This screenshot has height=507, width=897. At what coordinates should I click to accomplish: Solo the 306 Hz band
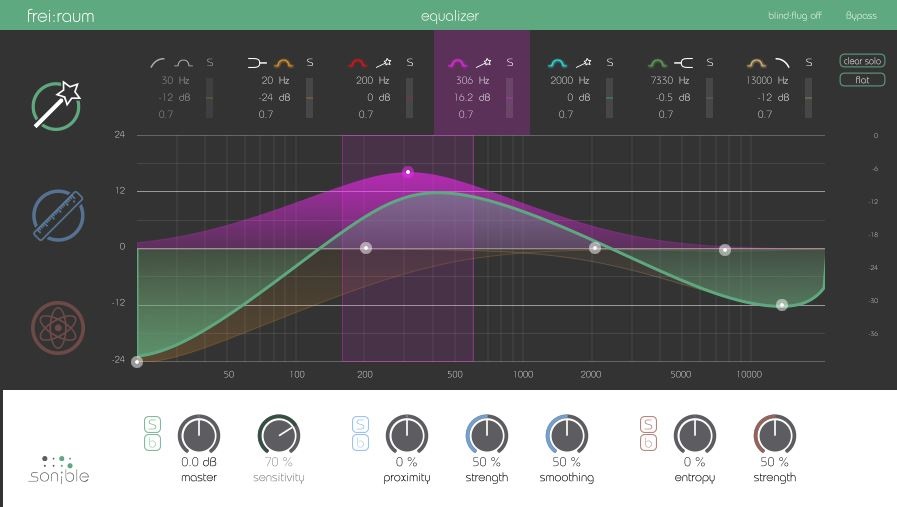(510, 62)
